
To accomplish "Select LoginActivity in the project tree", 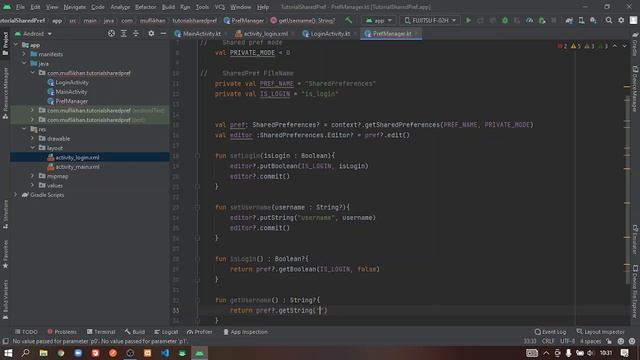I will [72, 82].
